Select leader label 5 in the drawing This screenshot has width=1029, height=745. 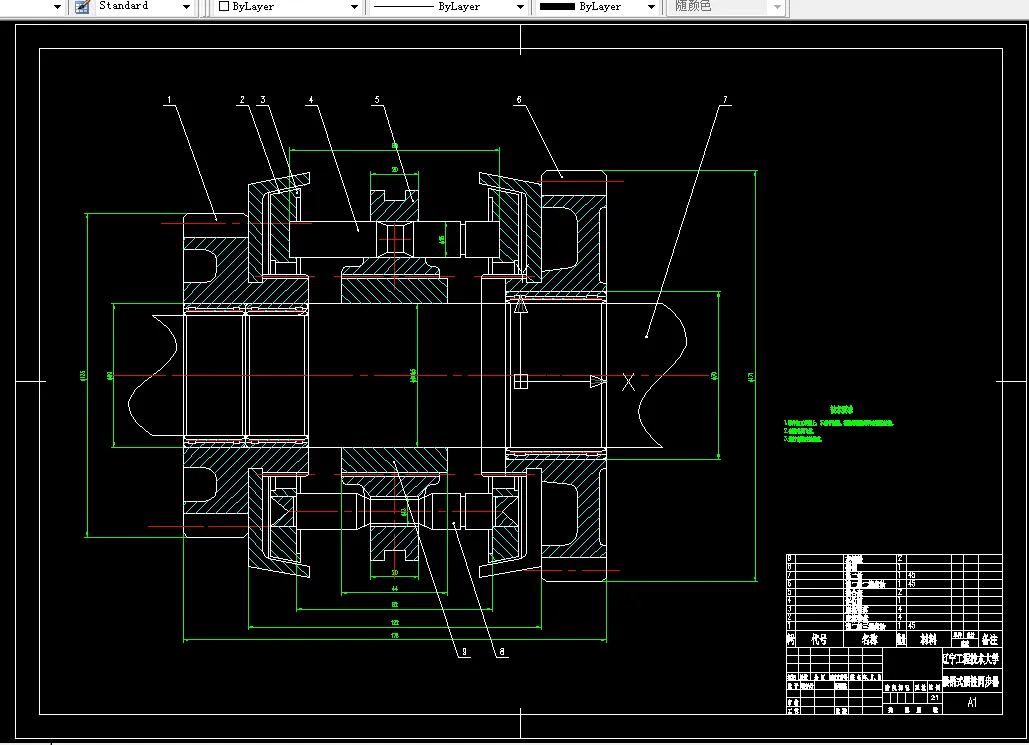click(x=377, y=100)
